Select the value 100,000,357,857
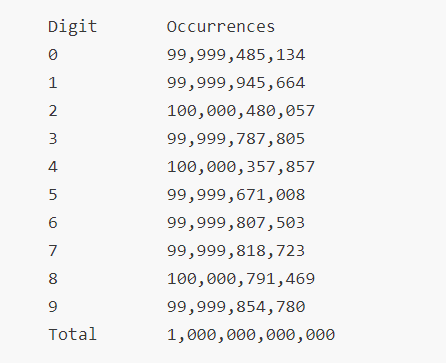Image resolution: width=446 pixels, height=363 pixels. 241,167
